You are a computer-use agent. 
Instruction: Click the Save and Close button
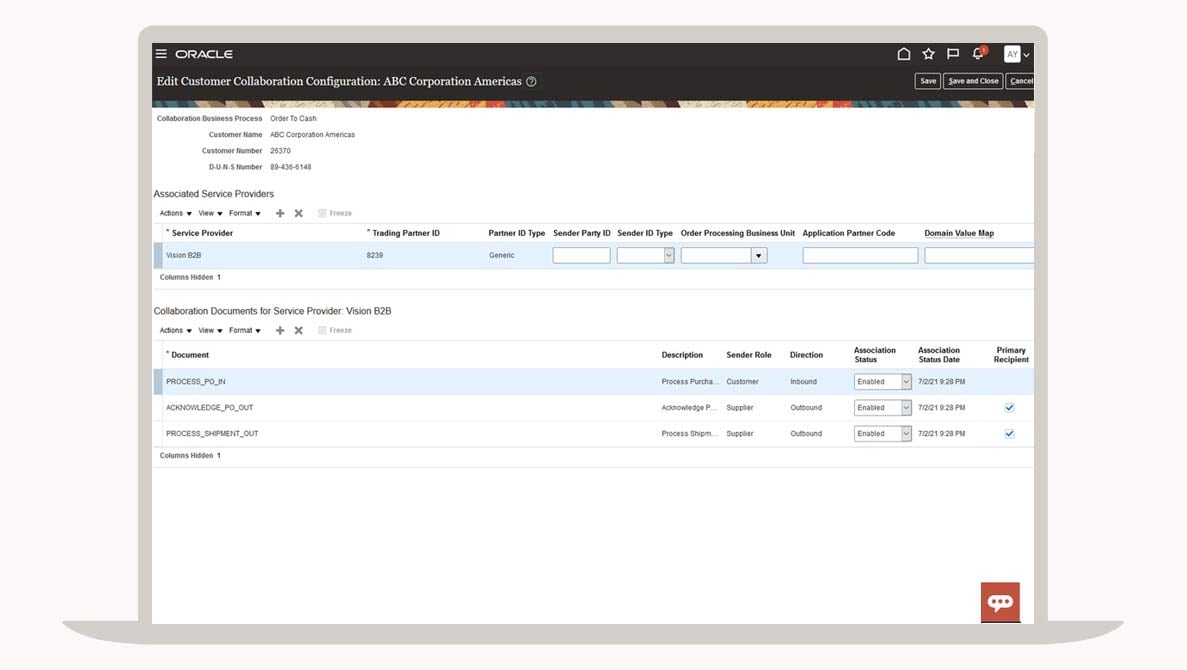973,81
